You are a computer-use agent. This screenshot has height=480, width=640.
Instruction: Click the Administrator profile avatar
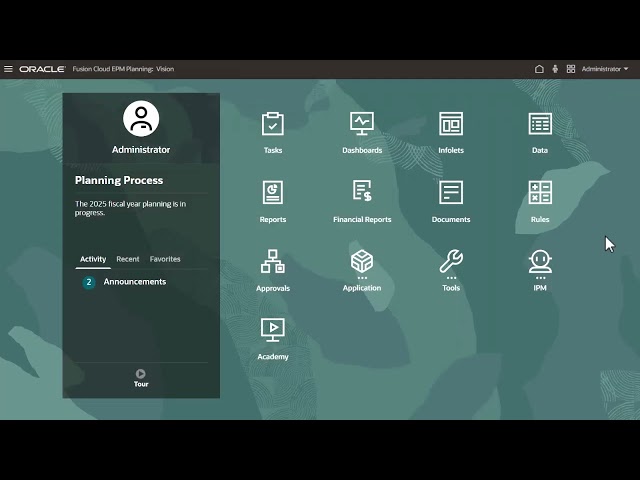pos(141,119)
